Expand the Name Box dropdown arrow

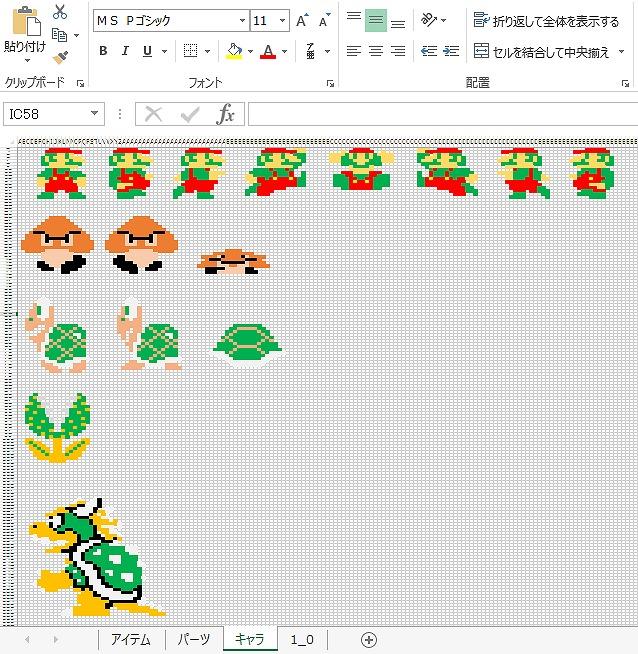point(95,114)
